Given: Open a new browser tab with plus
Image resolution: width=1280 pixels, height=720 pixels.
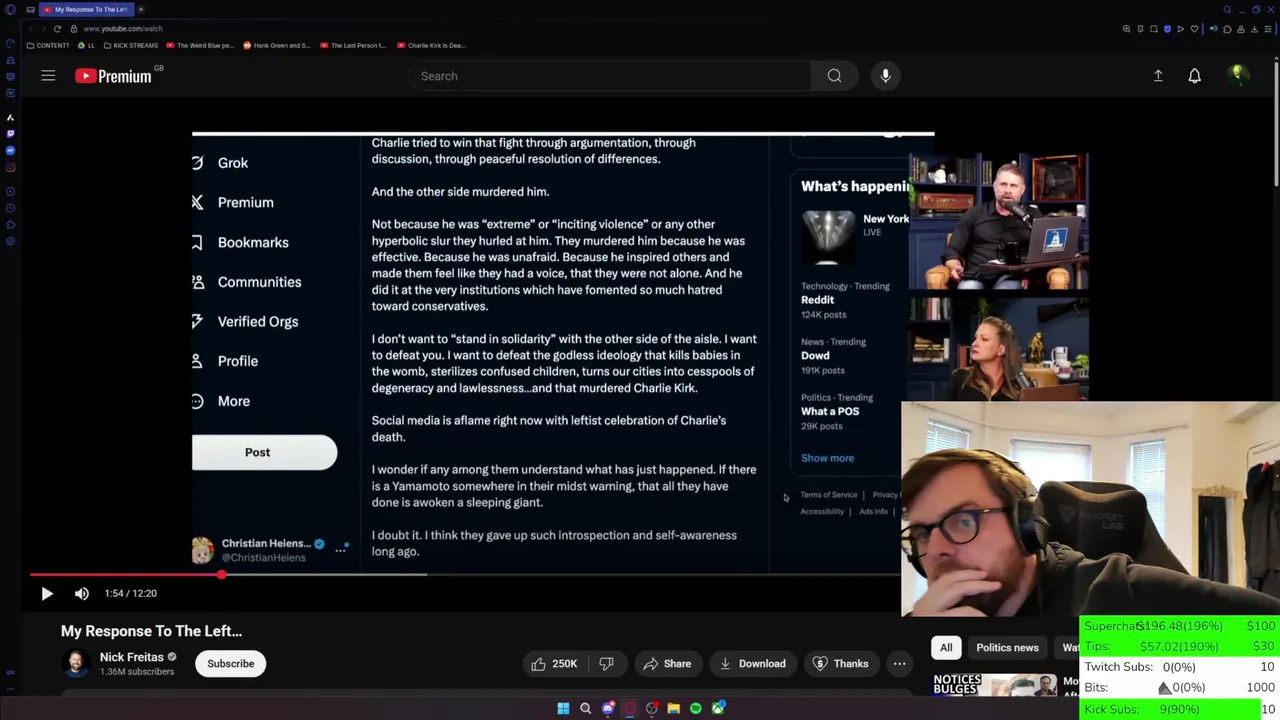Looking at the screenshot, I should (141, 9).
